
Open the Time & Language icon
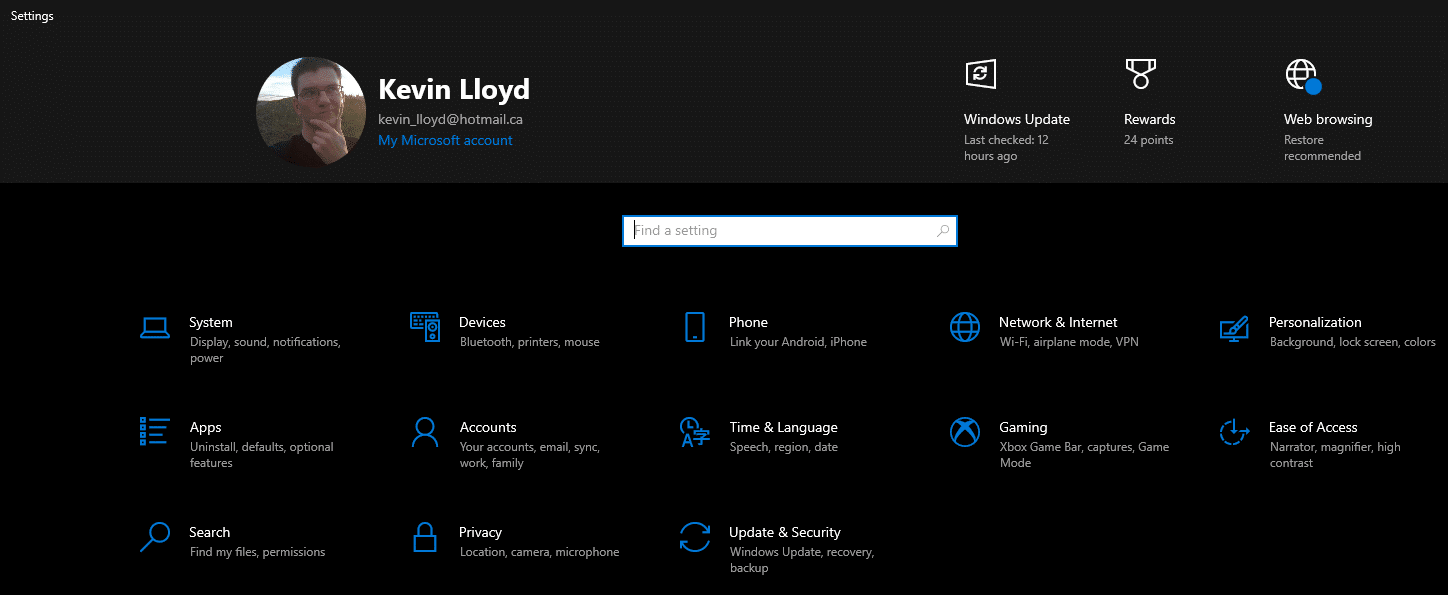695,432
